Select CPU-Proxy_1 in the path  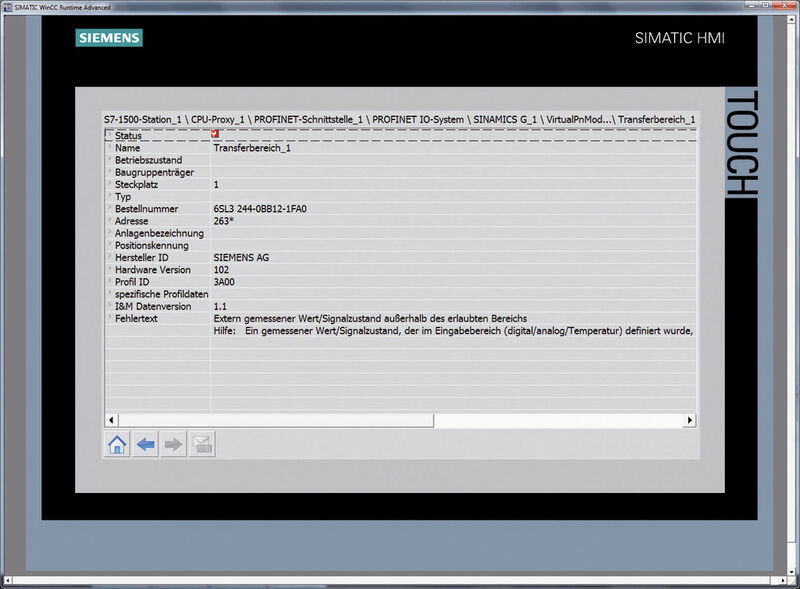tap(218, 119)
